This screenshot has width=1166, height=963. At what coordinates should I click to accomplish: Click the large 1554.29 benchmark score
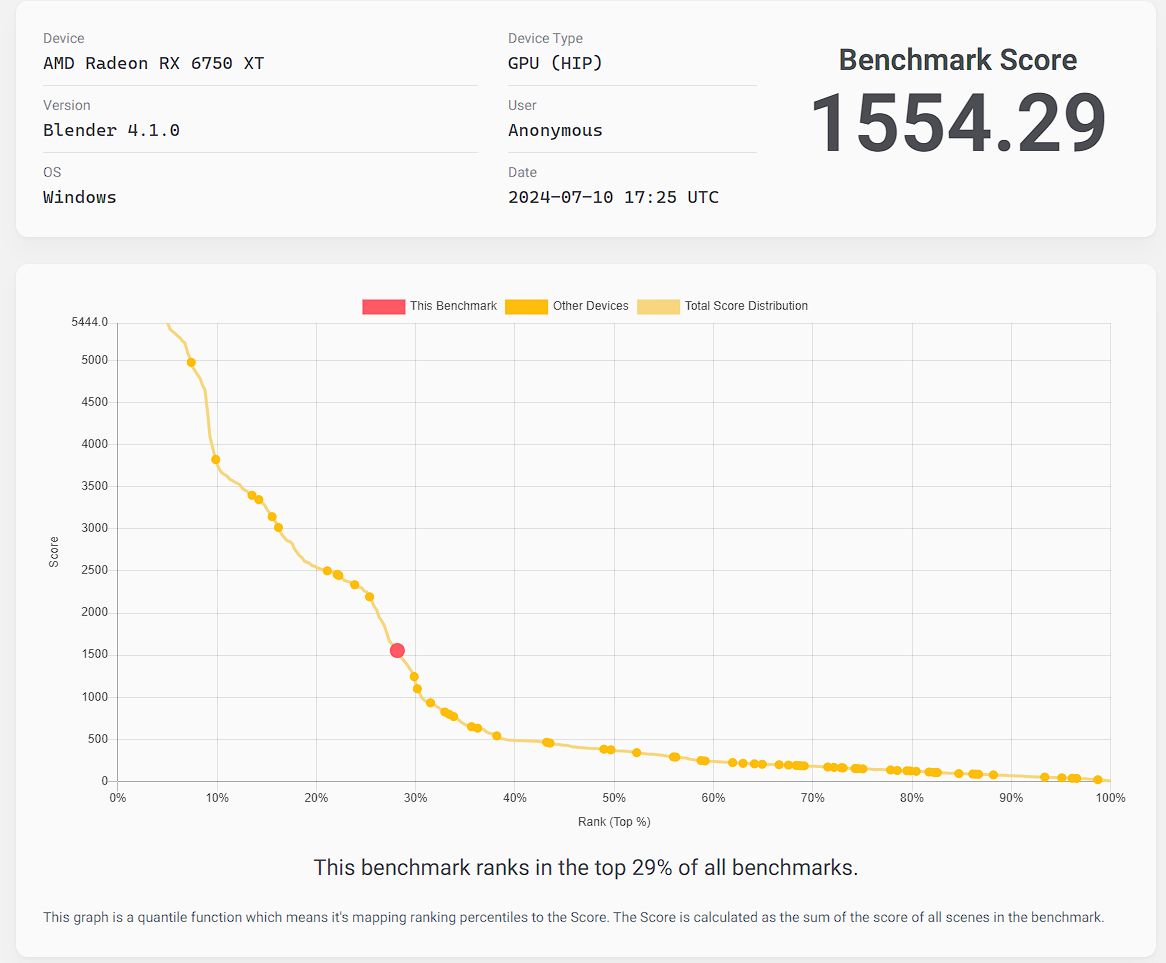point(957,124)
